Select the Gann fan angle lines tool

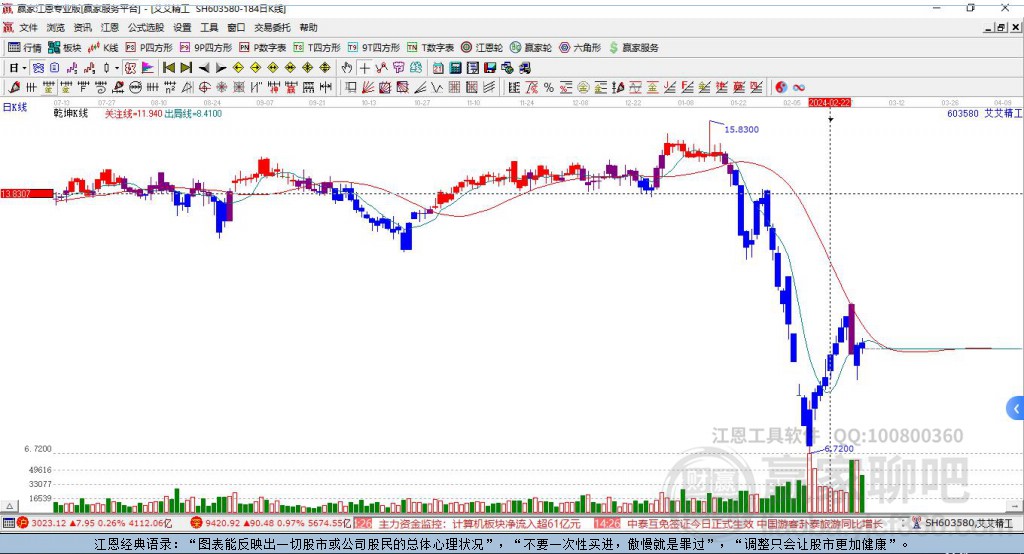pyautogui.click(x=368, y=87)
